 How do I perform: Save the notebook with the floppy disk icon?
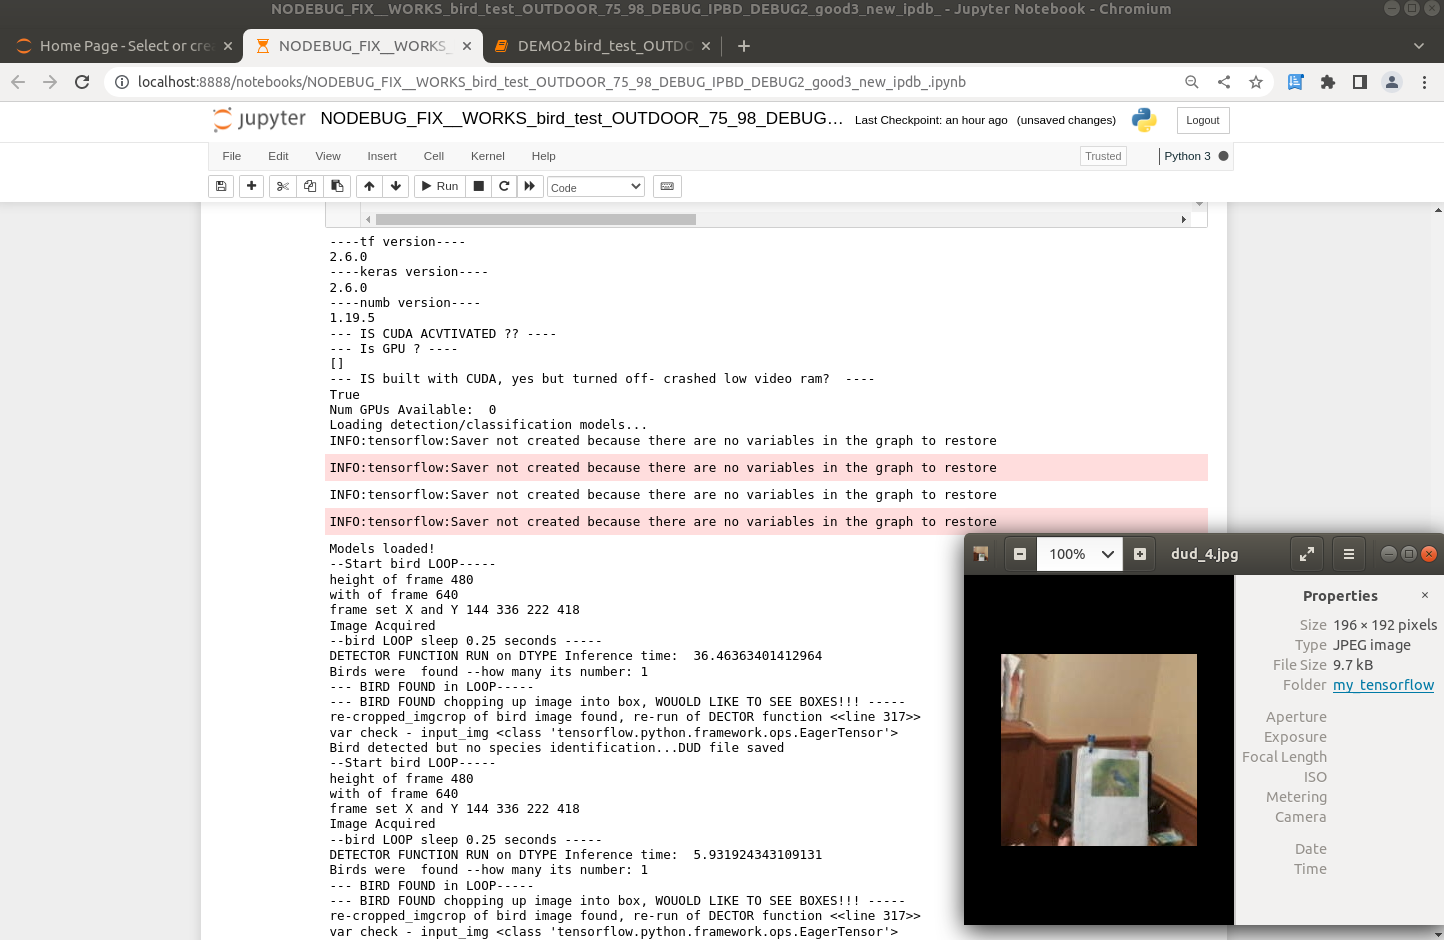coord(221,186)
